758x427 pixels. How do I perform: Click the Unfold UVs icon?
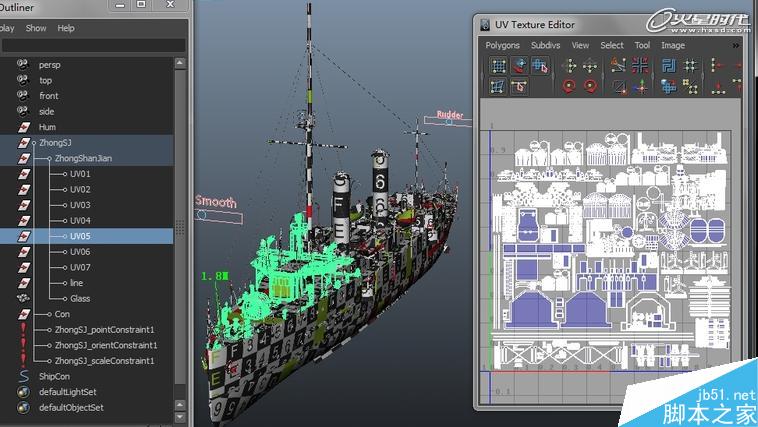tap(669, 87)
